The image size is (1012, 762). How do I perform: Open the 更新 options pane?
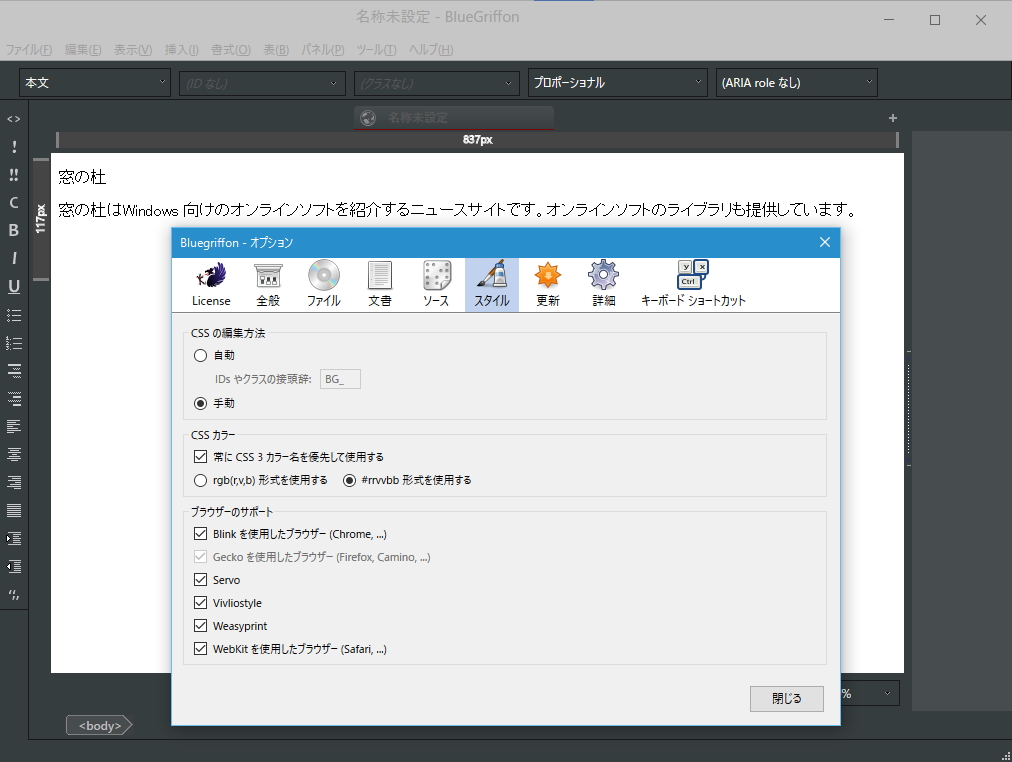(548, 285)
